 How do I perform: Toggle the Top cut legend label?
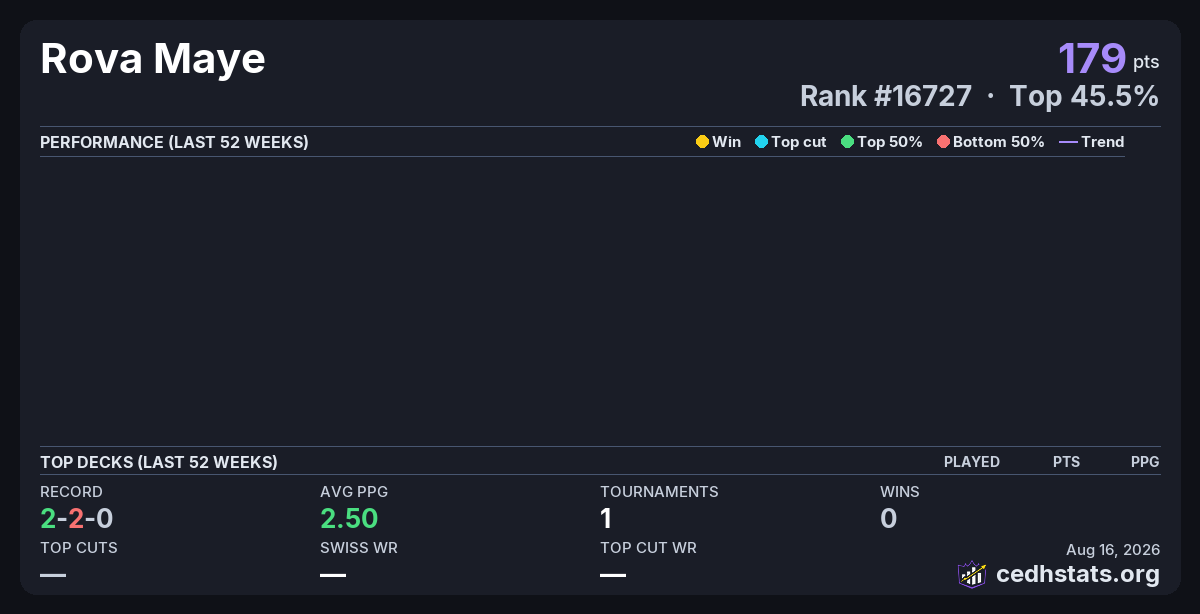pos(799,142)
